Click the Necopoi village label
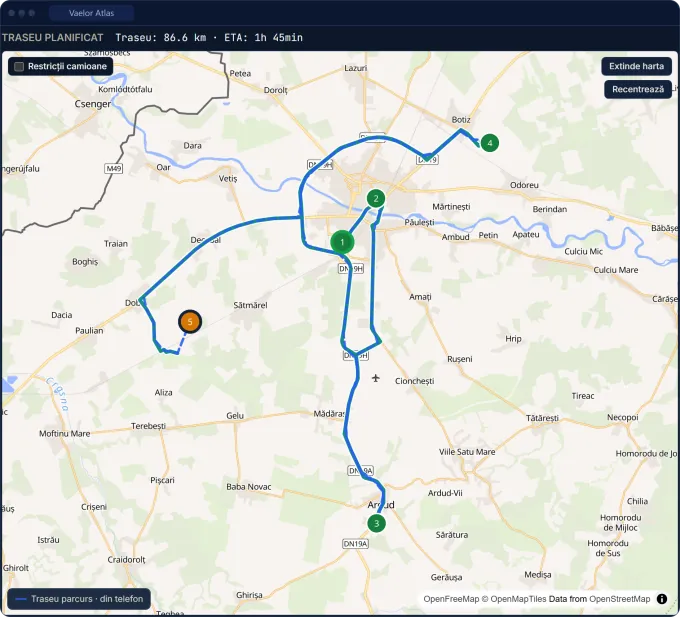 [x=622, y=418]
